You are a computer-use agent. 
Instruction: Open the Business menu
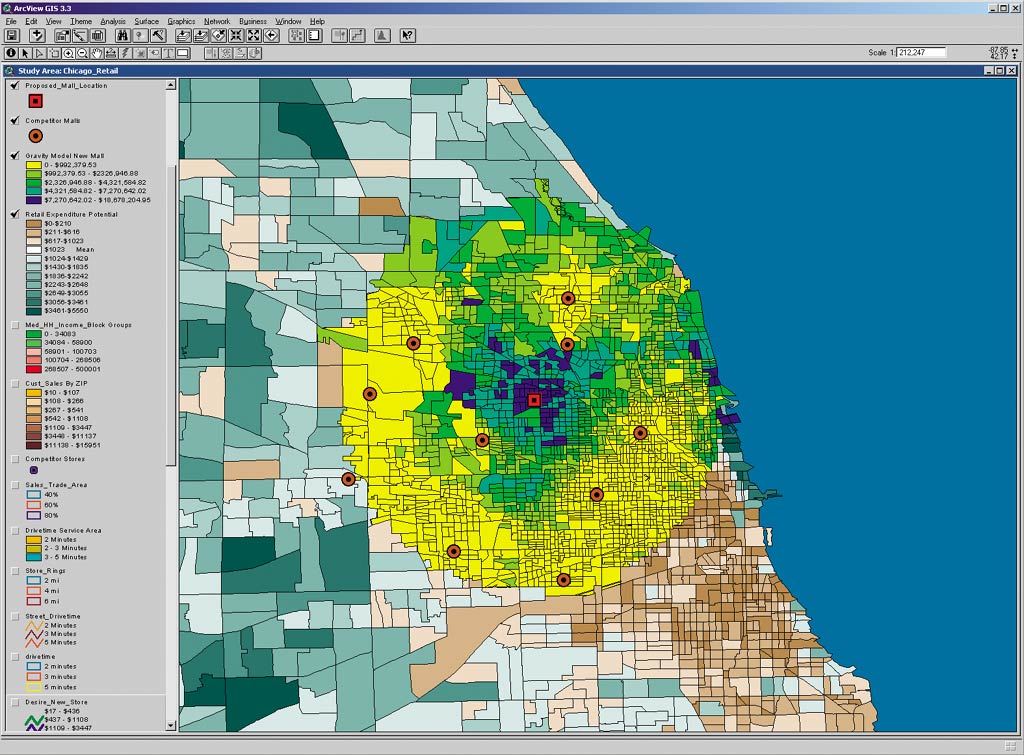click(x=252, y=20)
